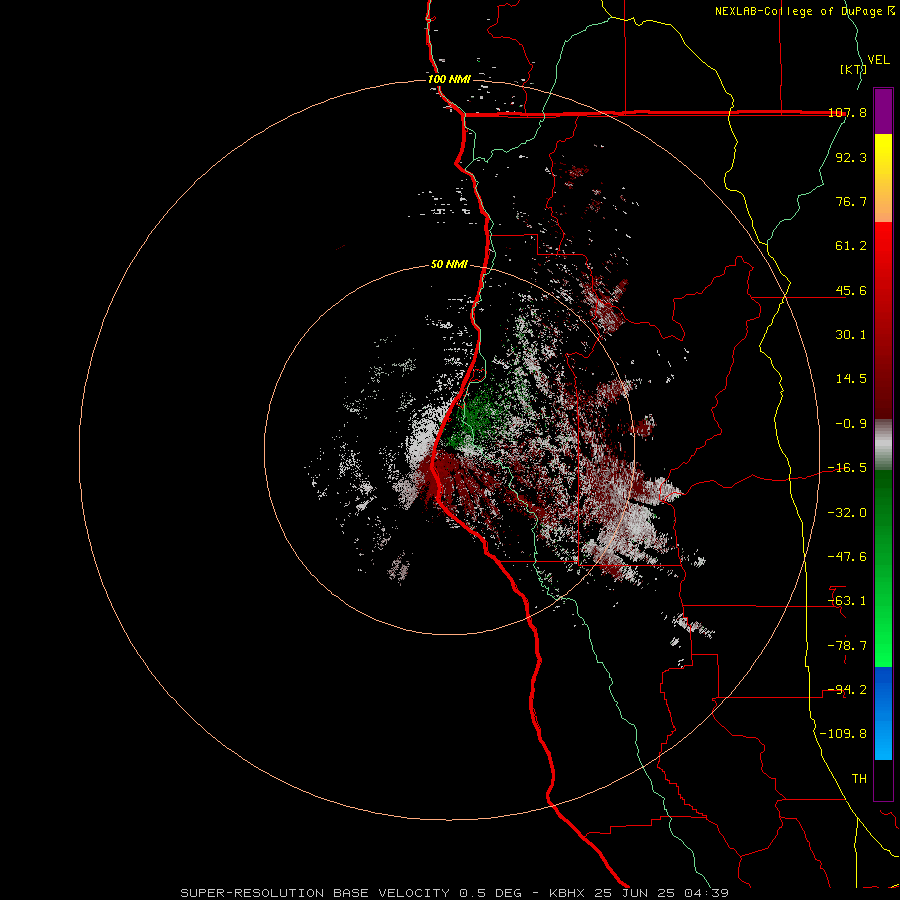Click the 100 NMI range ring label

[449, 79]
